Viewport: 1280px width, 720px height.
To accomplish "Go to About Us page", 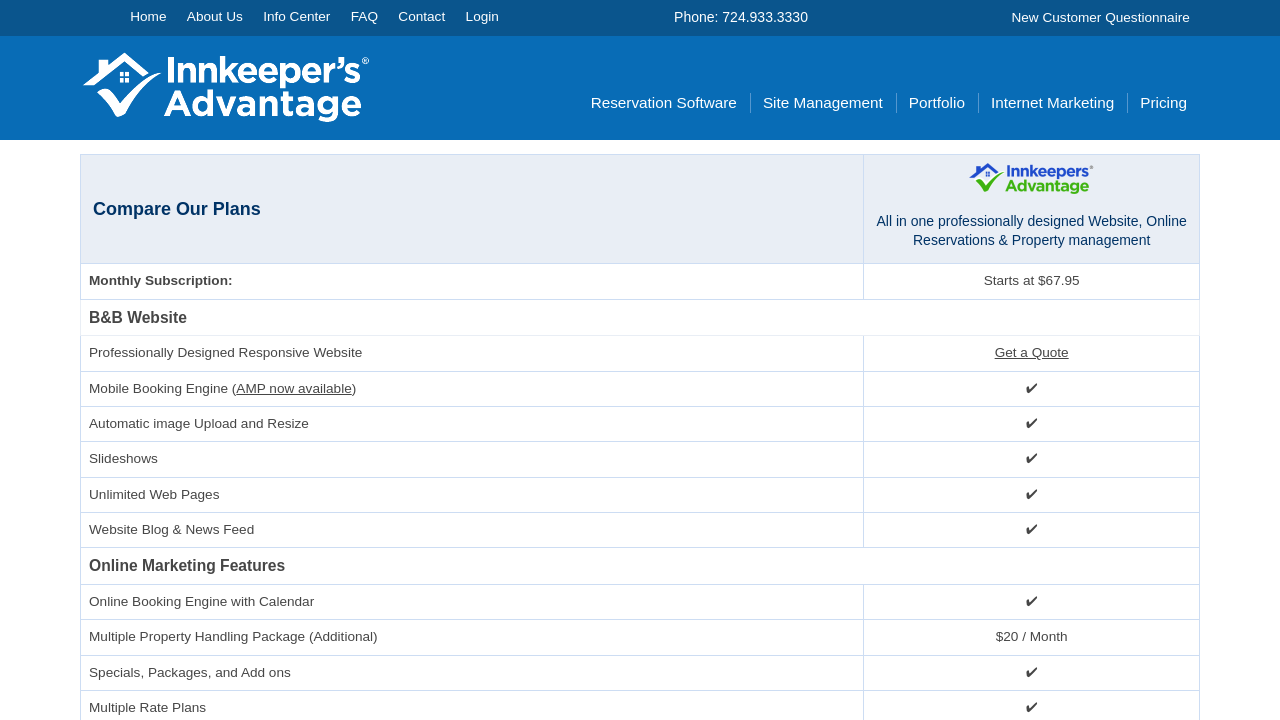I will pyautogui.click(x=214, y=17).
